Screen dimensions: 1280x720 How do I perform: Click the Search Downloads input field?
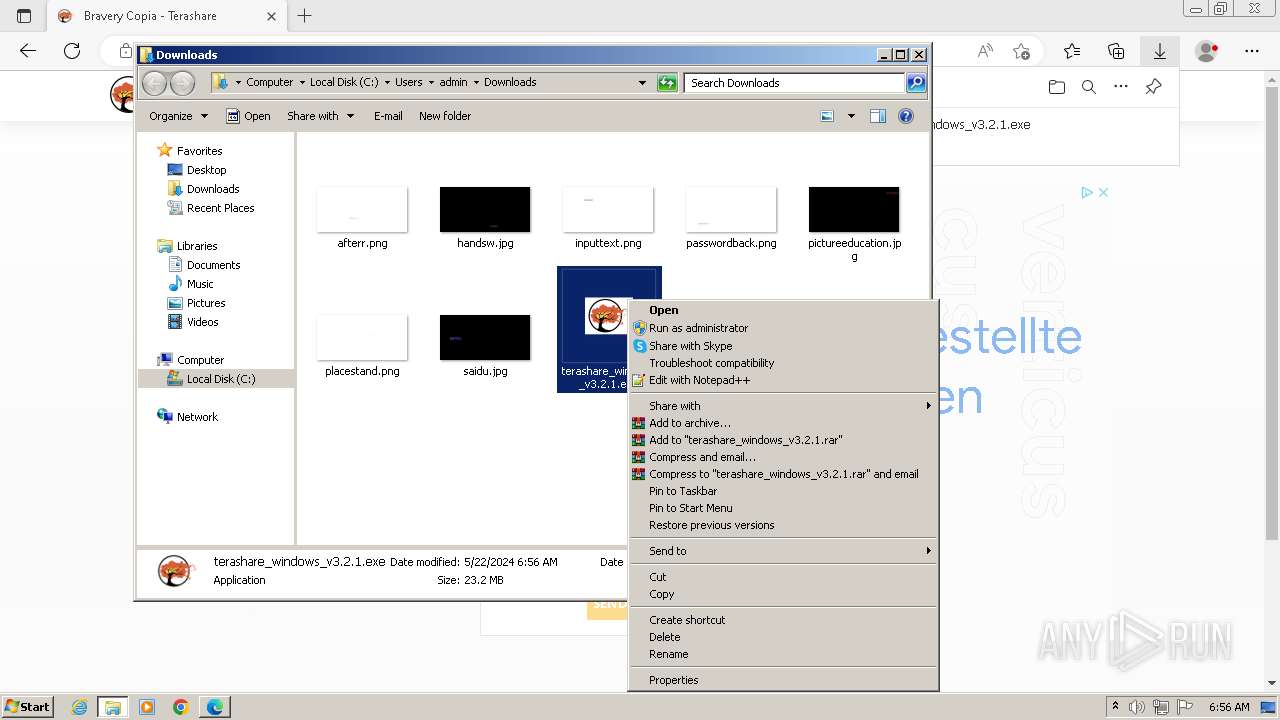coord(795,83)
